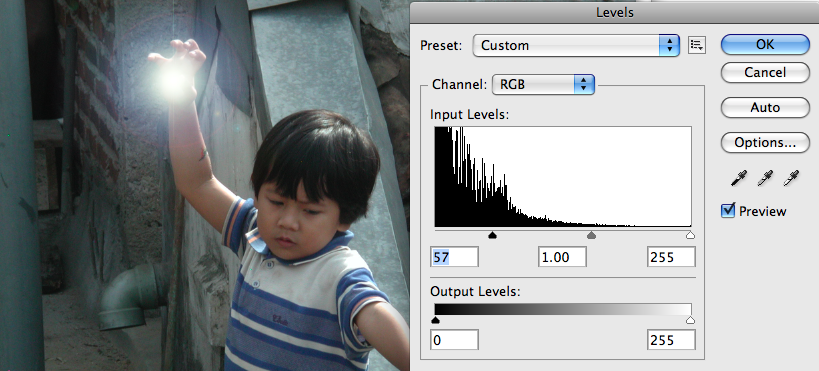Click the output shadow field showing 0

tap(454, 340)
